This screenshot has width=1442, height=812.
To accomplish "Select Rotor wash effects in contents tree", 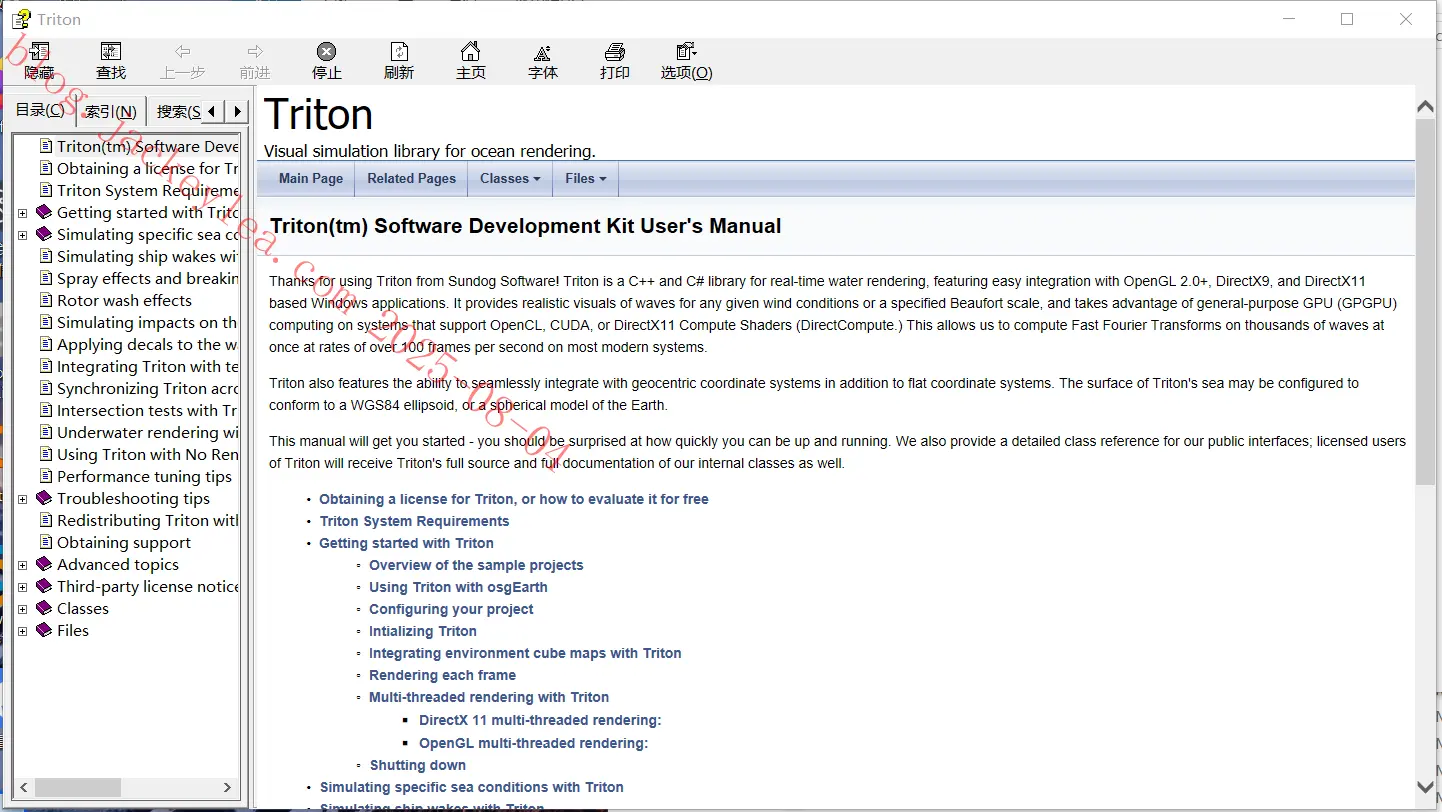I will point(124,301).
